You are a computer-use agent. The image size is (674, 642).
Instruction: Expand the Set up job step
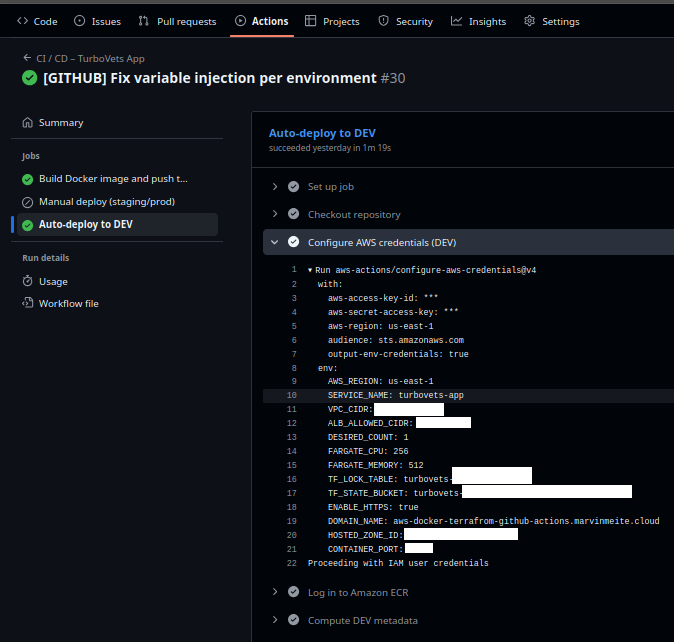[275, 187]
